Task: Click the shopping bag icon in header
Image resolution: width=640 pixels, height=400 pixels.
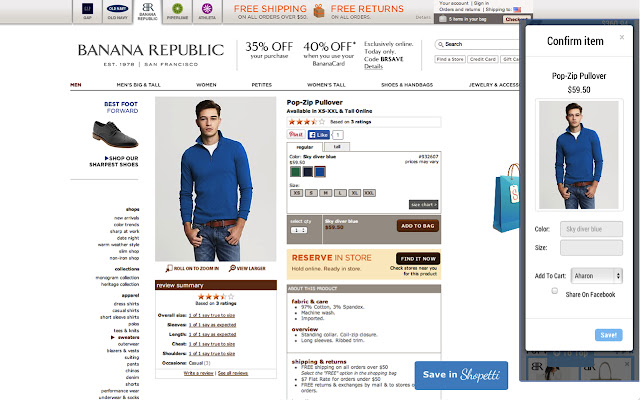Action: [x=442, y=19]
